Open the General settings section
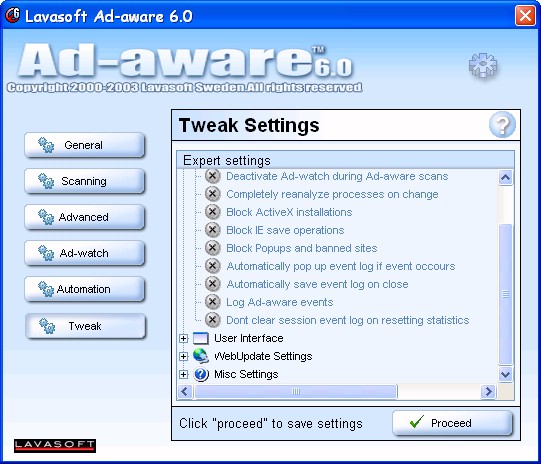The image size is (541, 464). pos(85,145)
